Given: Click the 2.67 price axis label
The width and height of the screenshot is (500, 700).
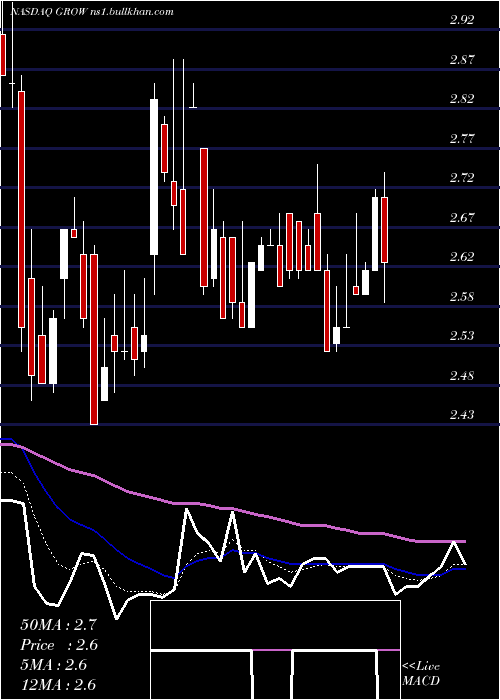Looking at the screenshot, I should pyautogui.click(x=462, y=217).
